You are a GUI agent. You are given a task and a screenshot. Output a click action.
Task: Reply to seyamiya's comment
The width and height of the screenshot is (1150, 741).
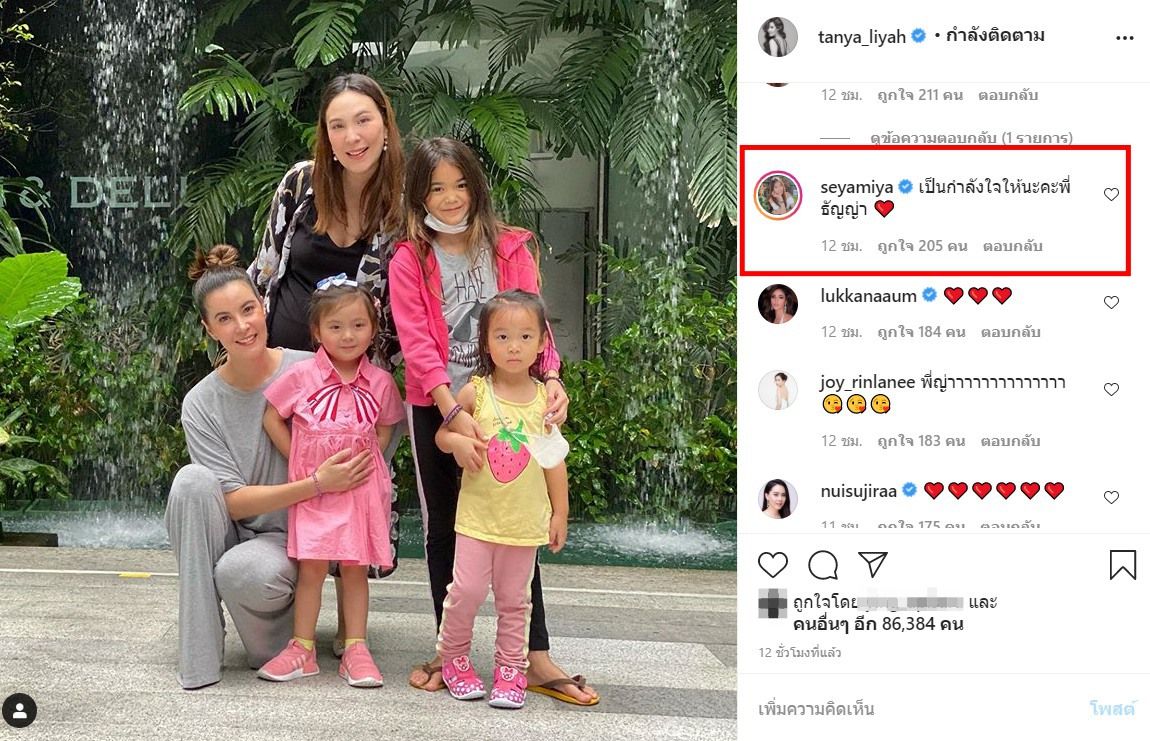click(x=1012, y=246)
